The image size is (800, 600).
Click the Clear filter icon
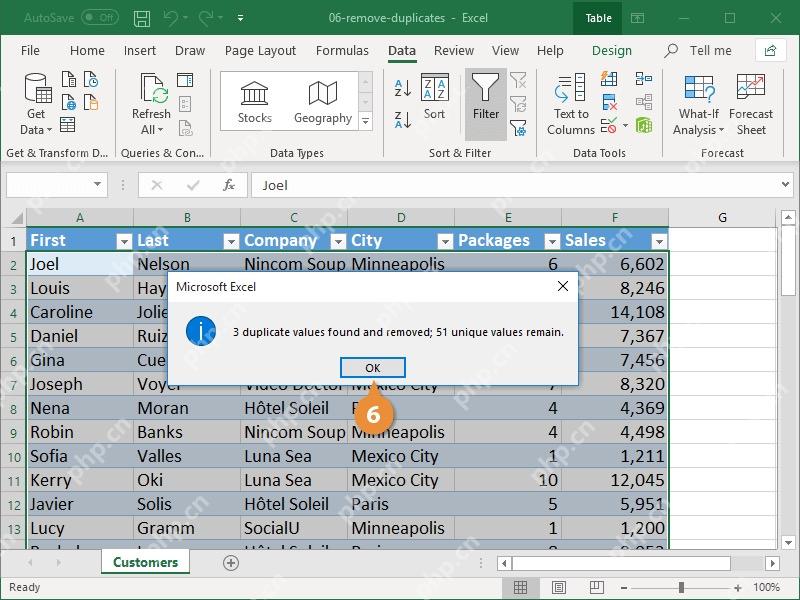click(518, 80)
